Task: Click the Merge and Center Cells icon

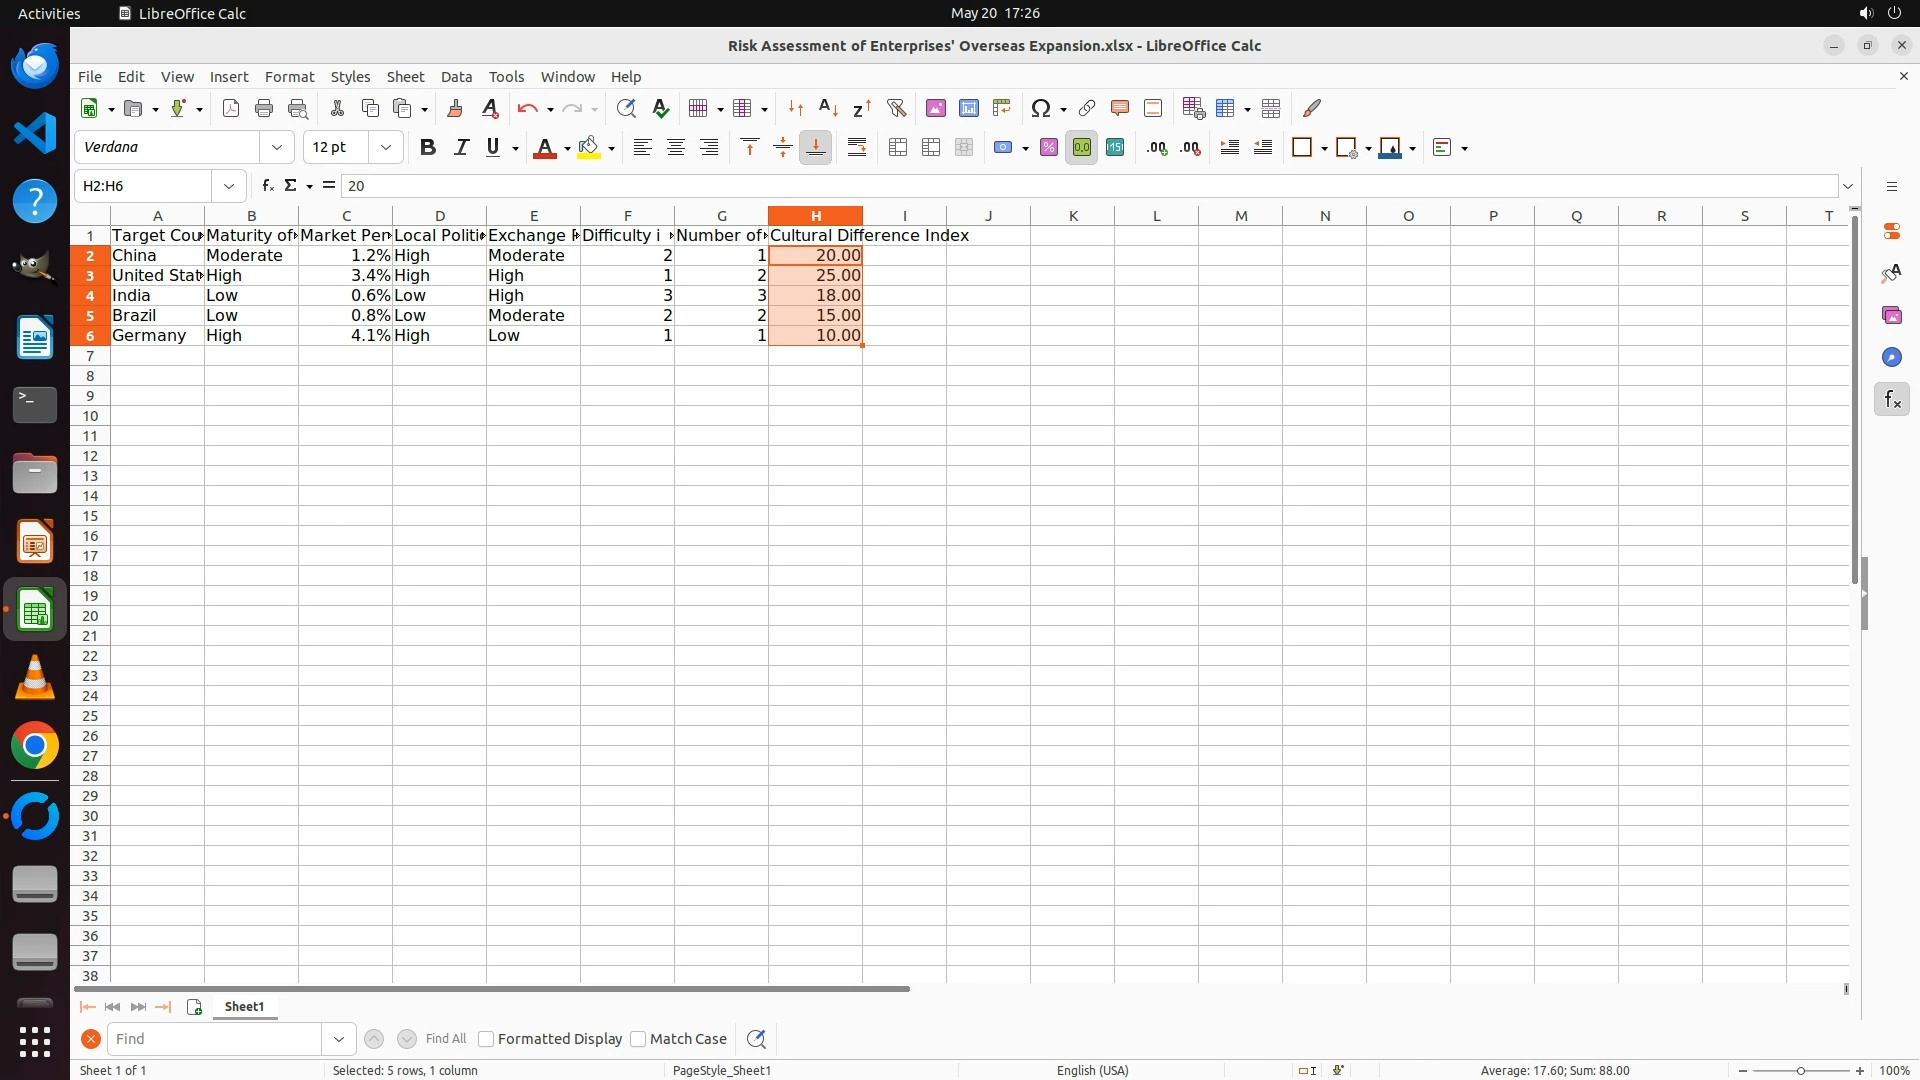Action: (898, 148)
